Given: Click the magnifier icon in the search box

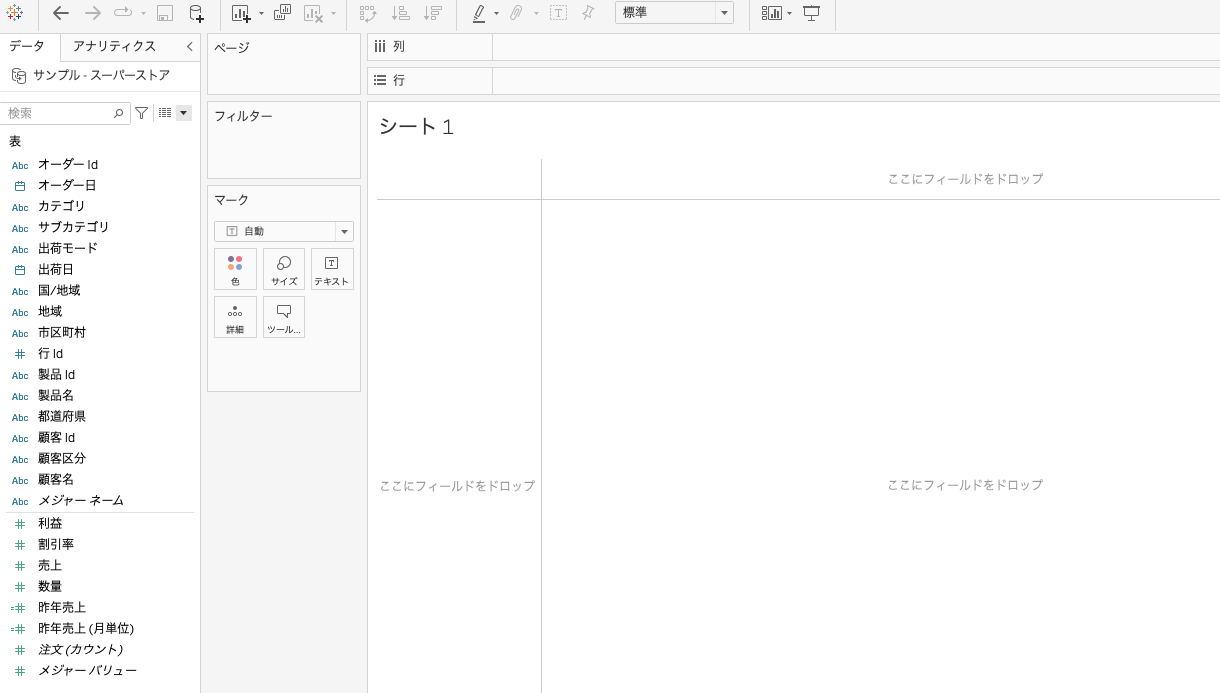Looking at the screenshot, I should click(x=119, y=113).
